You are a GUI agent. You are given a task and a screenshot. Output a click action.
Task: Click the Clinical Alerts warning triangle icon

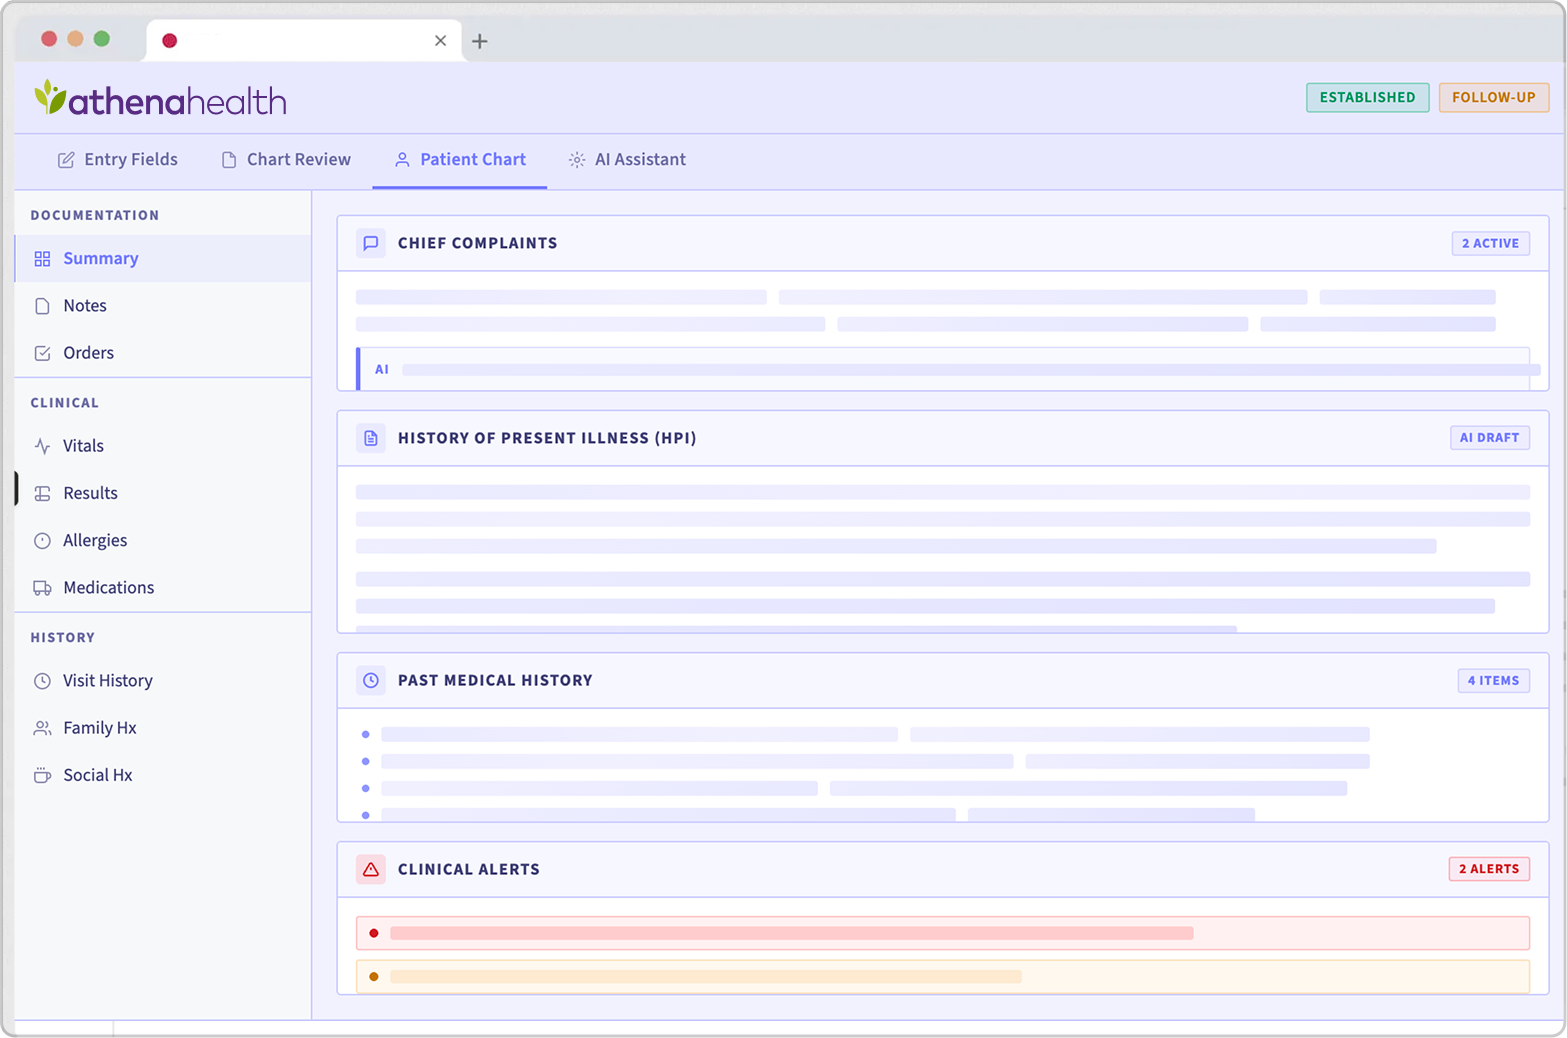tap(371, 869)
